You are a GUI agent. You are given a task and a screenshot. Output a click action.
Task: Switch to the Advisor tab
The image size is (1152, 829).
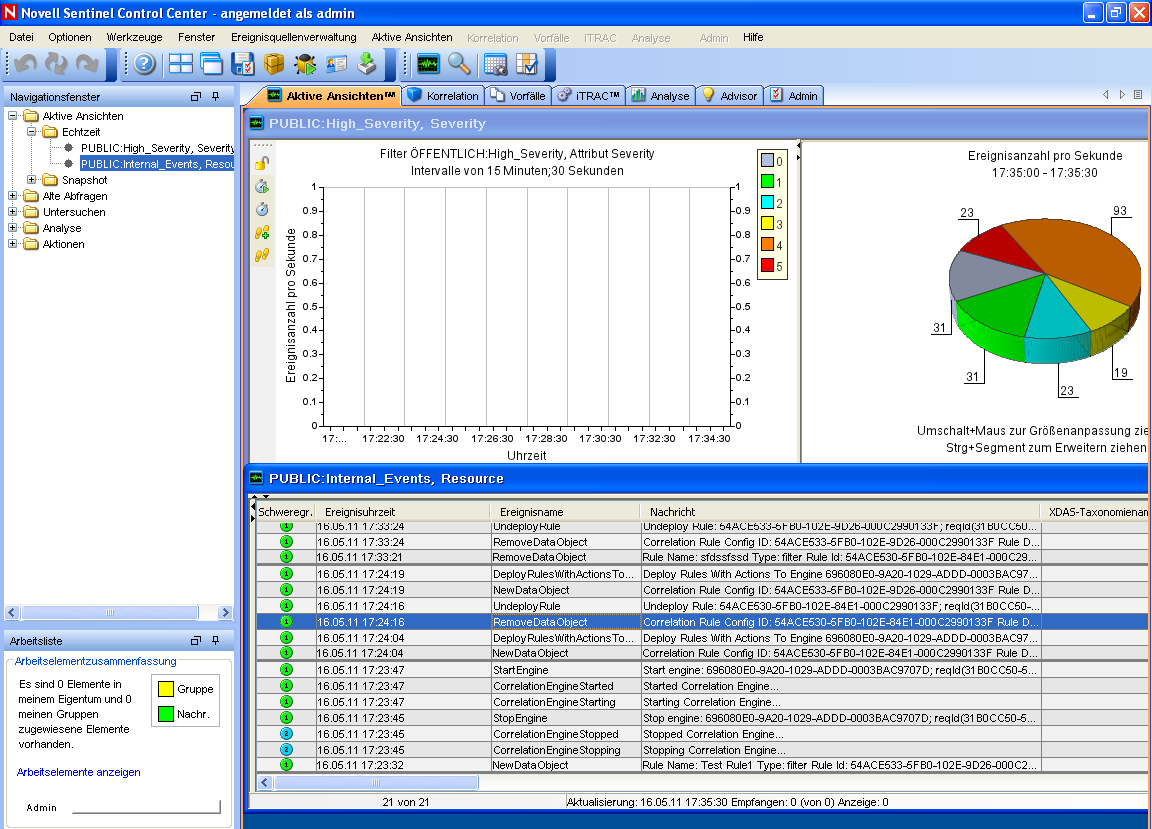730,96
